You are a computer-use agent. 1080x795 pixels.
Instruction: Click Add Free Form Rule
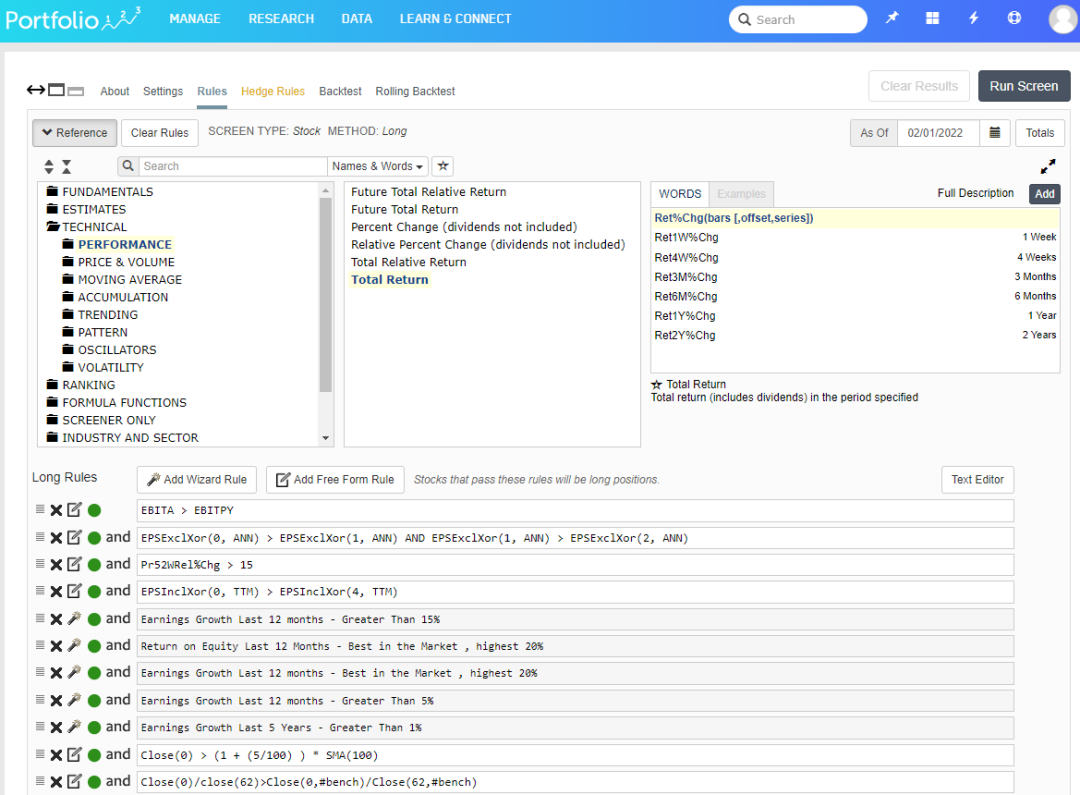tap(335, 480)
